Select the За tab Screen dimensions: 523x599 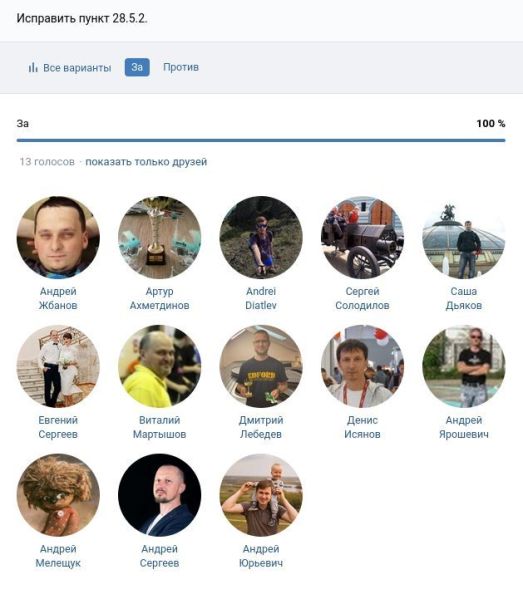click(137, 67)
